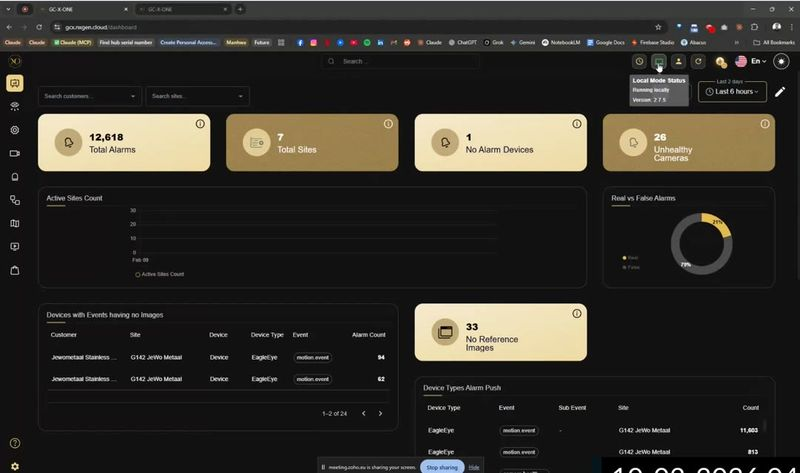Click the XO logo at sidebar top
800x473 pixels.
pyautogui.click(x=15, y=61)
